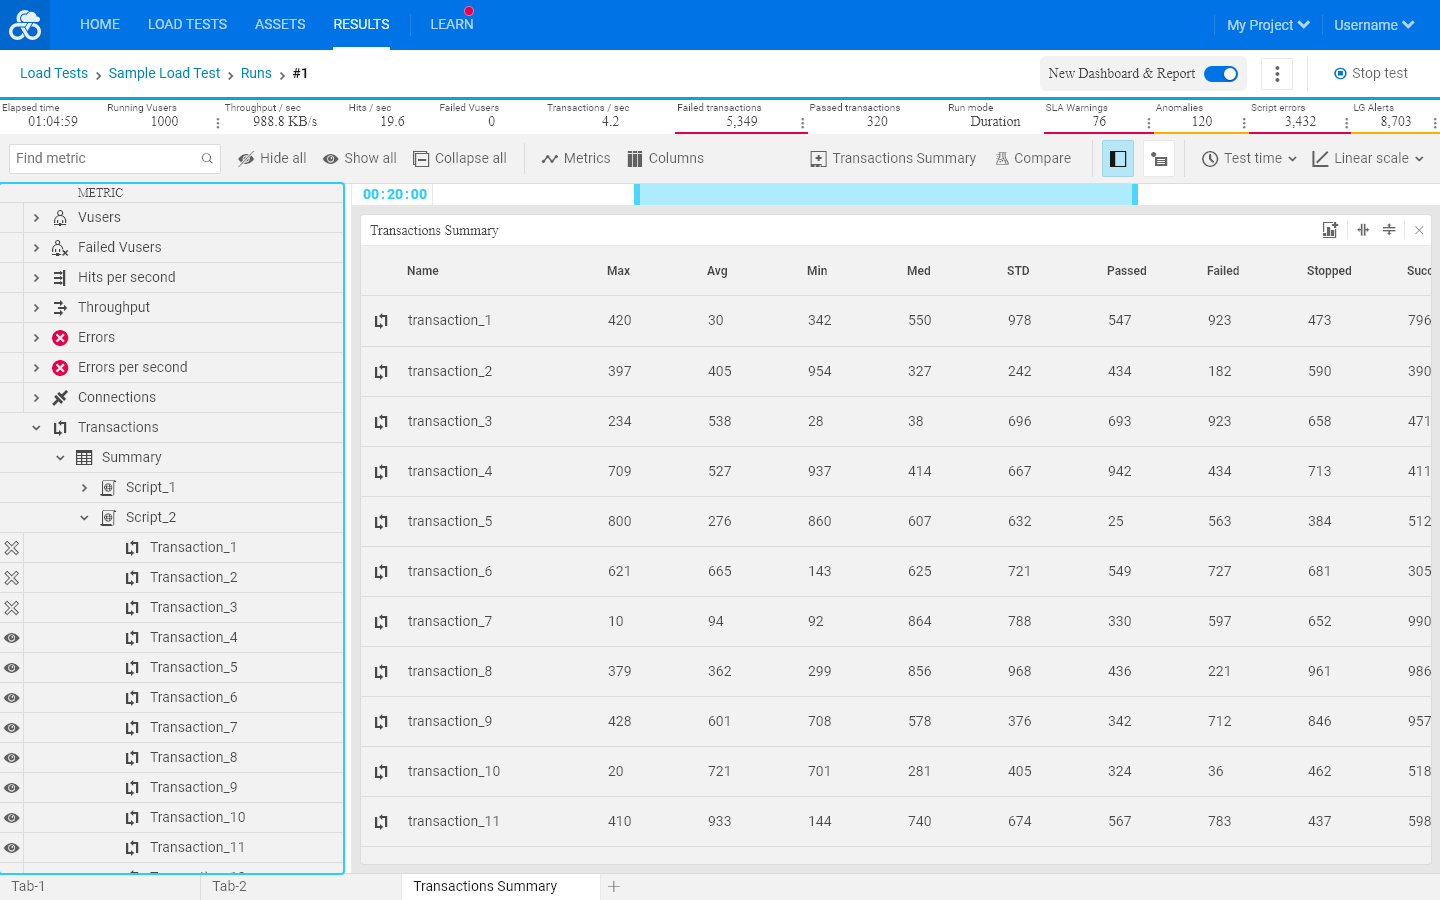Screen dimensions: 1440x900
Task: Expand the Vusers metric node
Action: [x=36, y=218]
